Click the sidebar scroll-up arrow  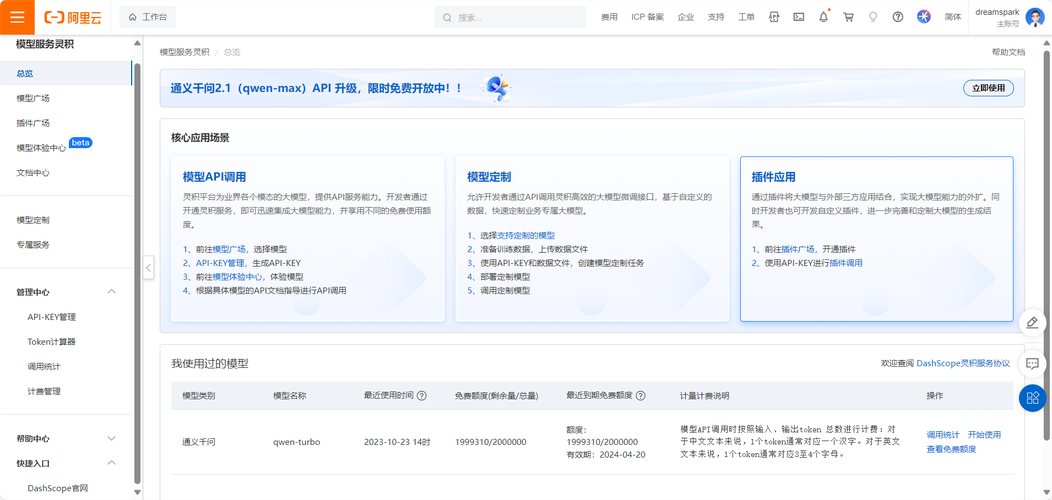[x=138, y=43]
